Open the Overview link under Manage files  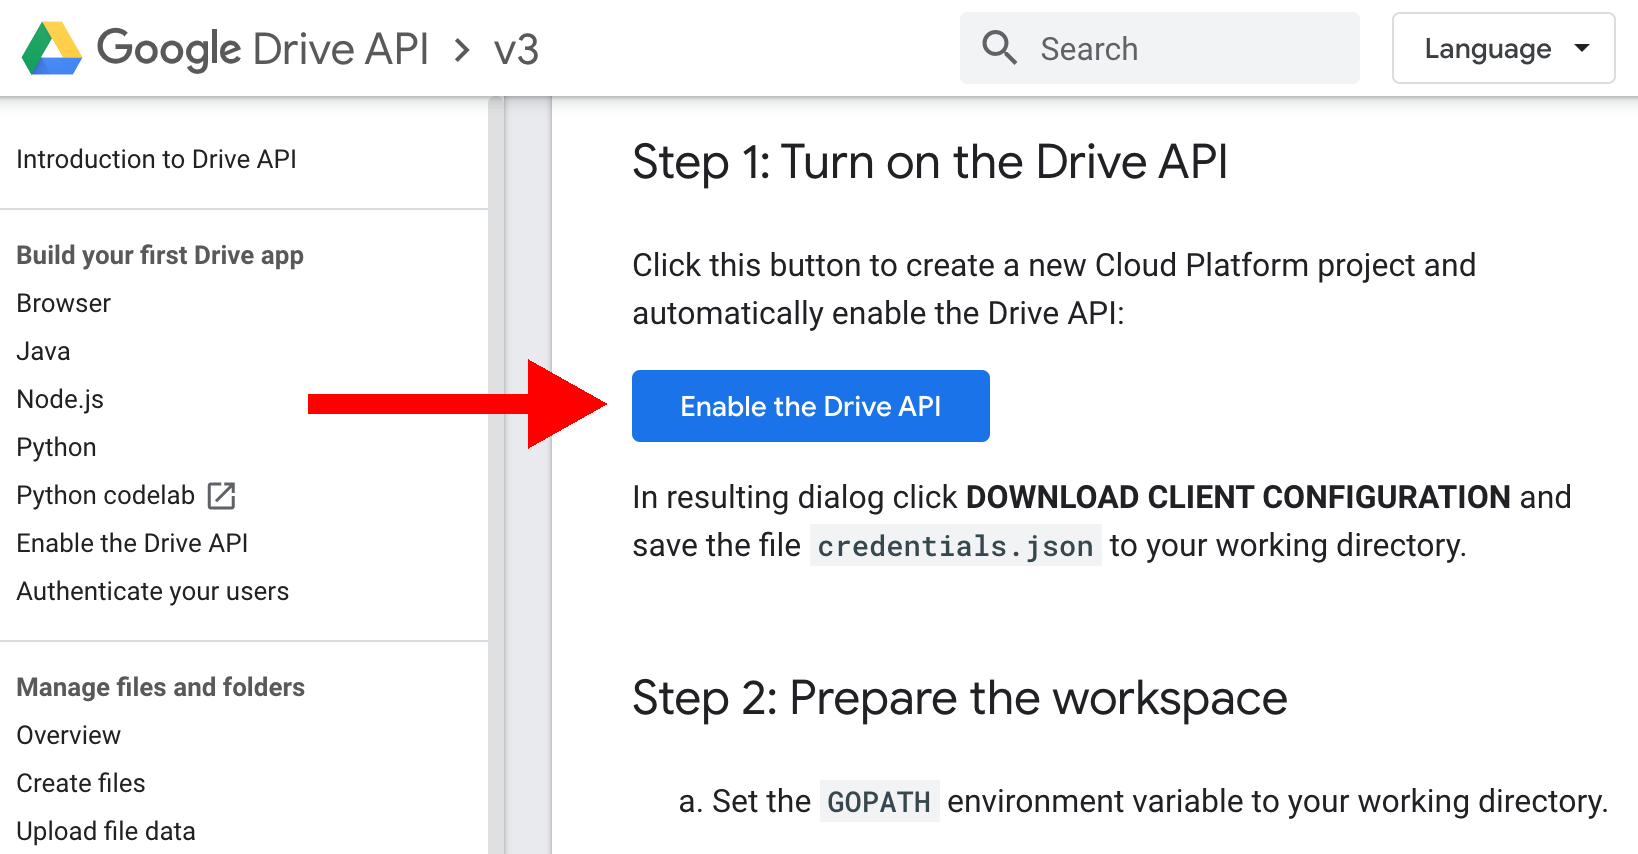click(69, 735)
